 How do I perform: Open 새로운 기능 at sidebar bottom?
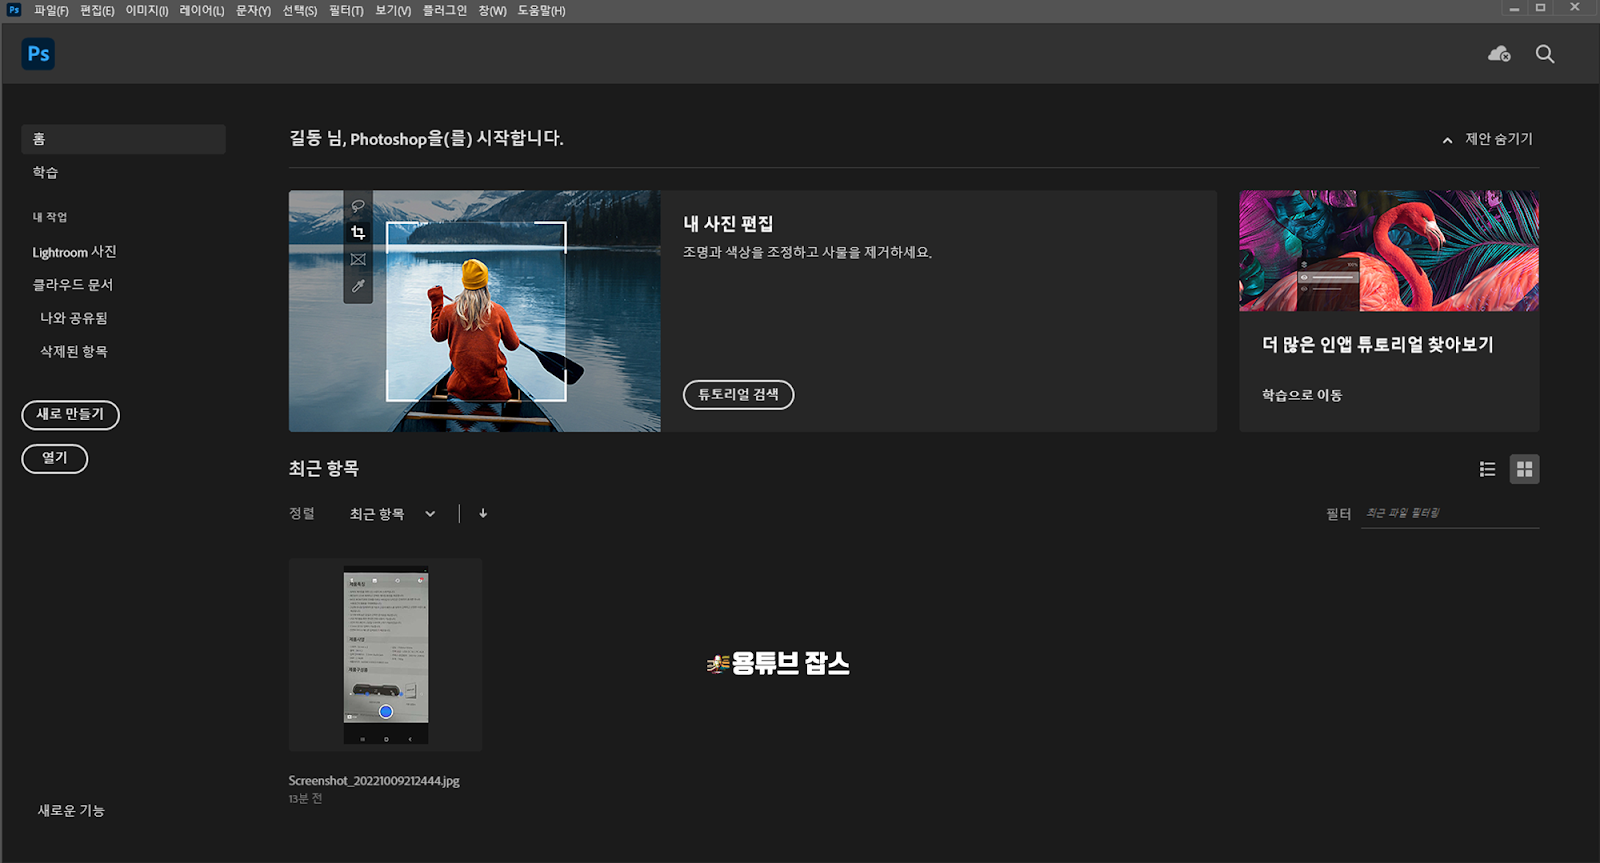[71, 810]
